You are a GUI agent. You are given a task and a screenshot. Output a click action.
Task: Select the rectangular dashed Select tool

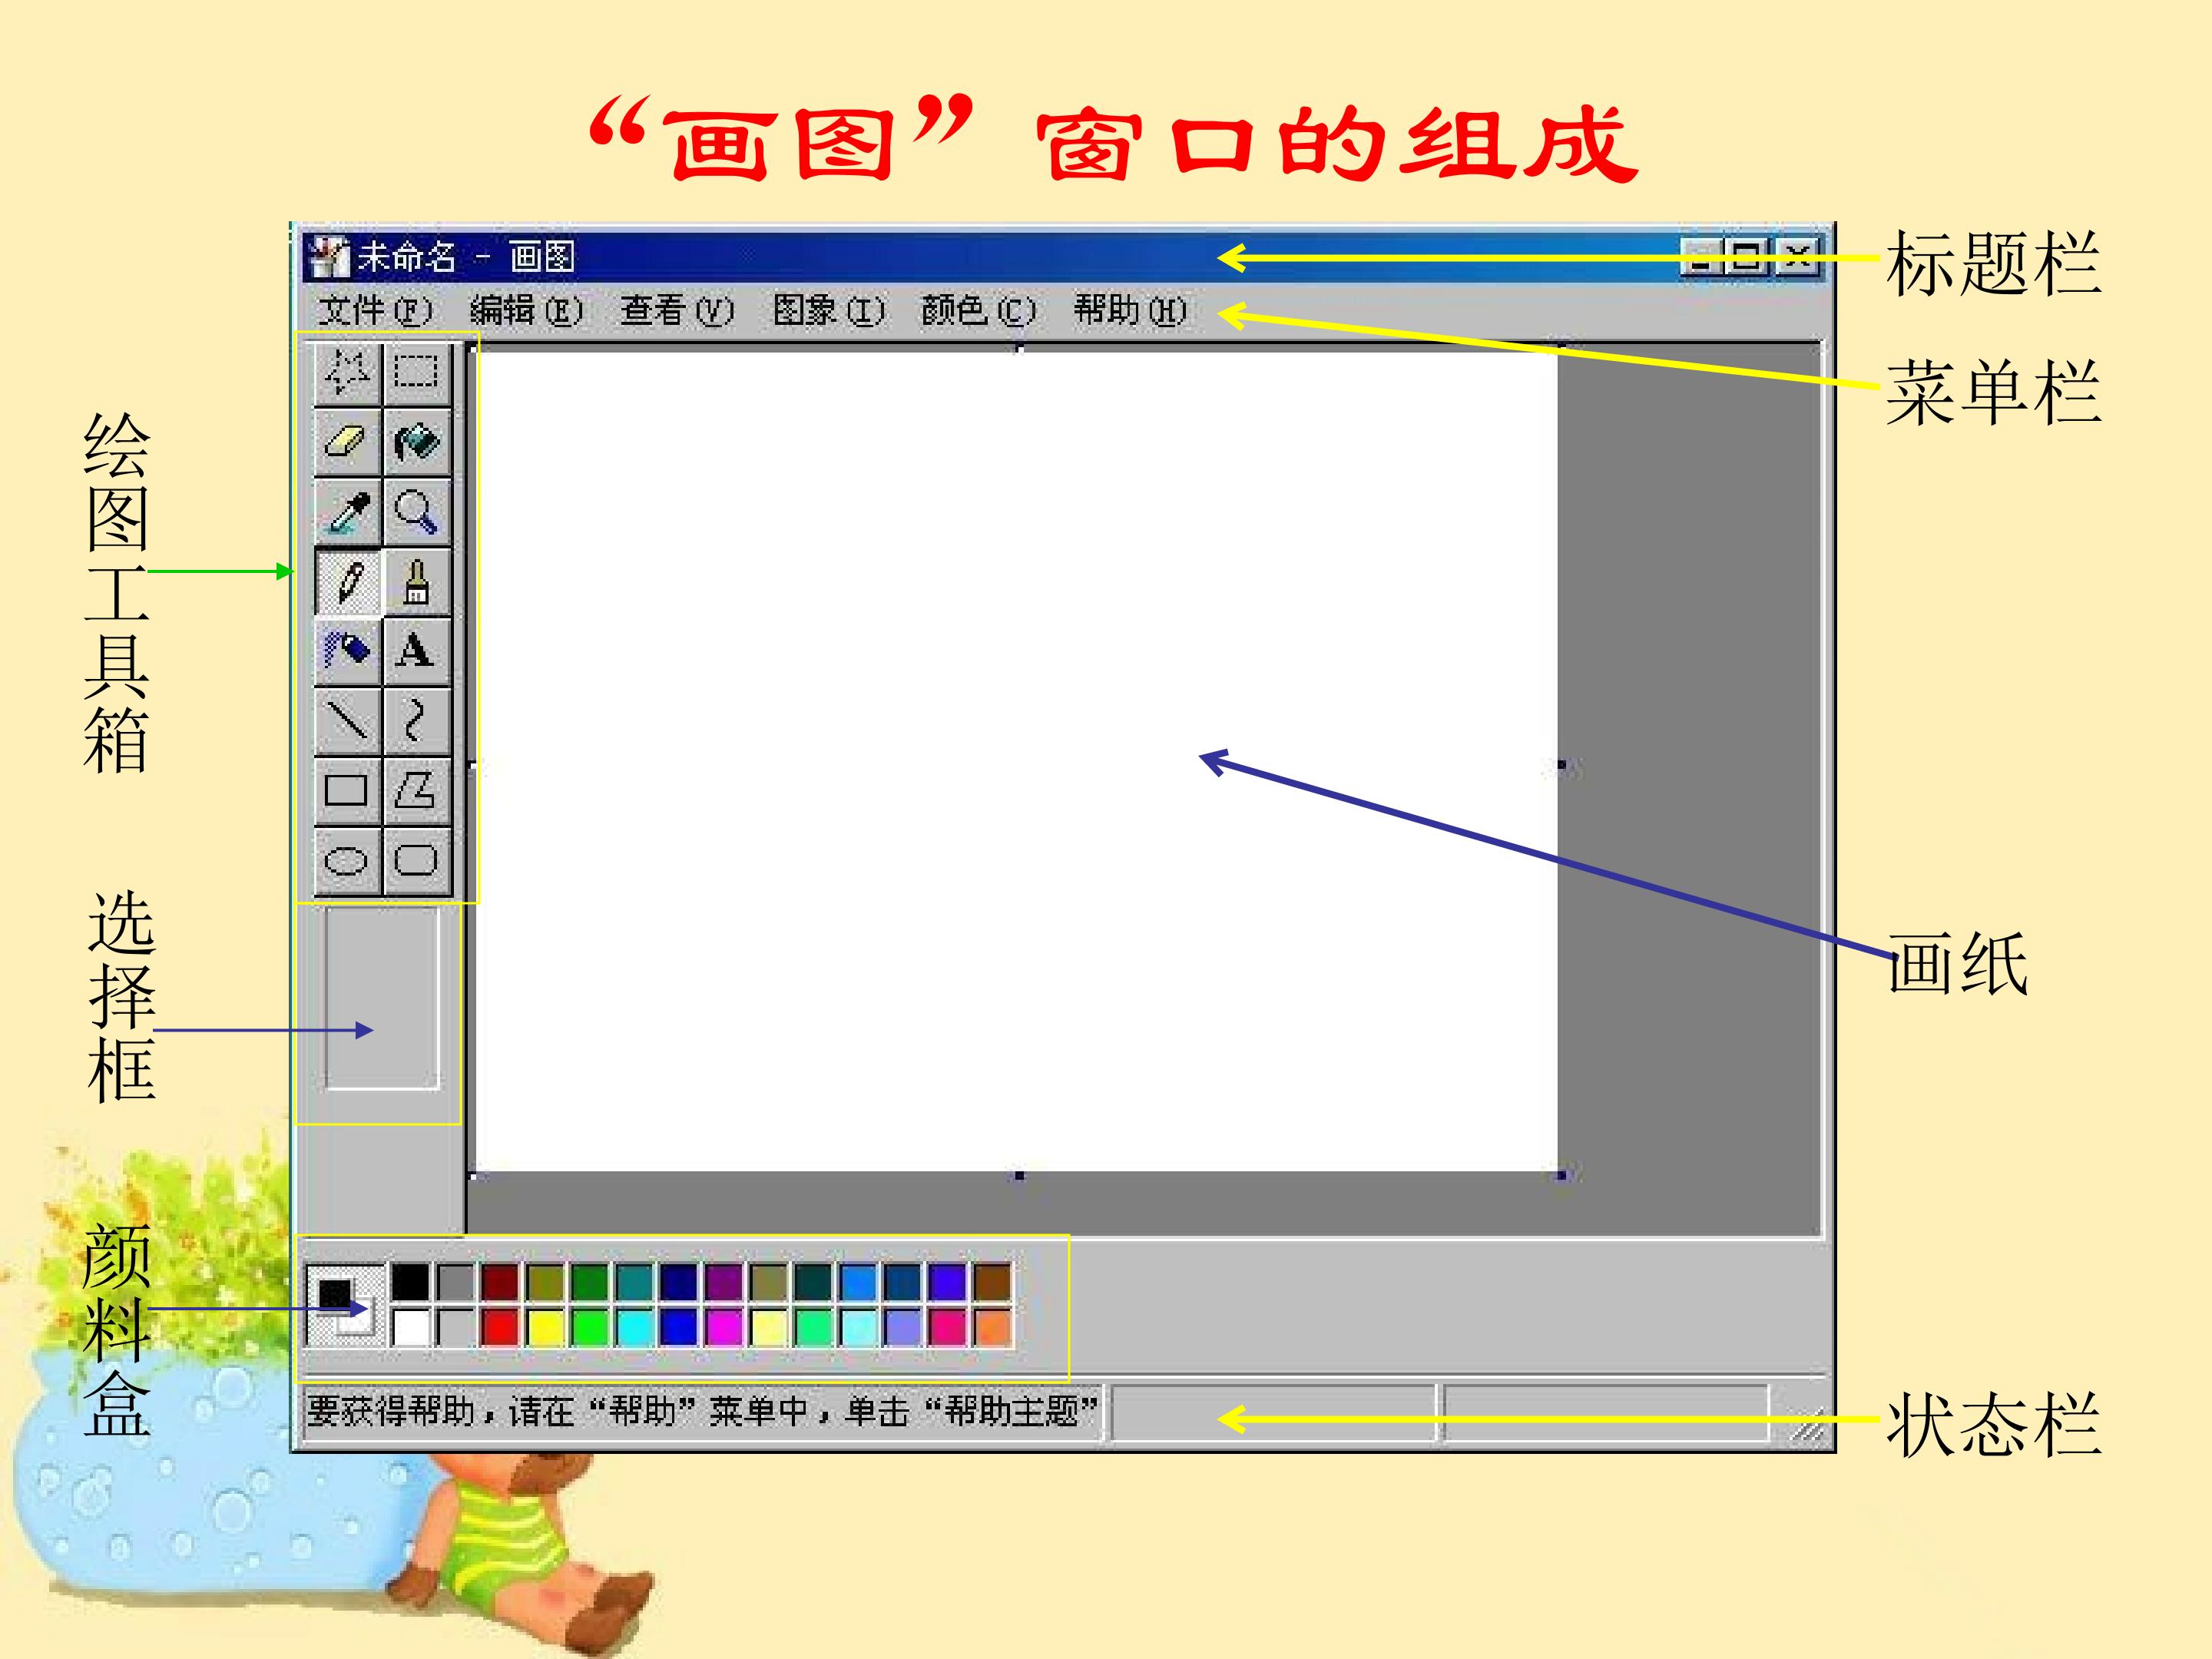coord(416,373)
